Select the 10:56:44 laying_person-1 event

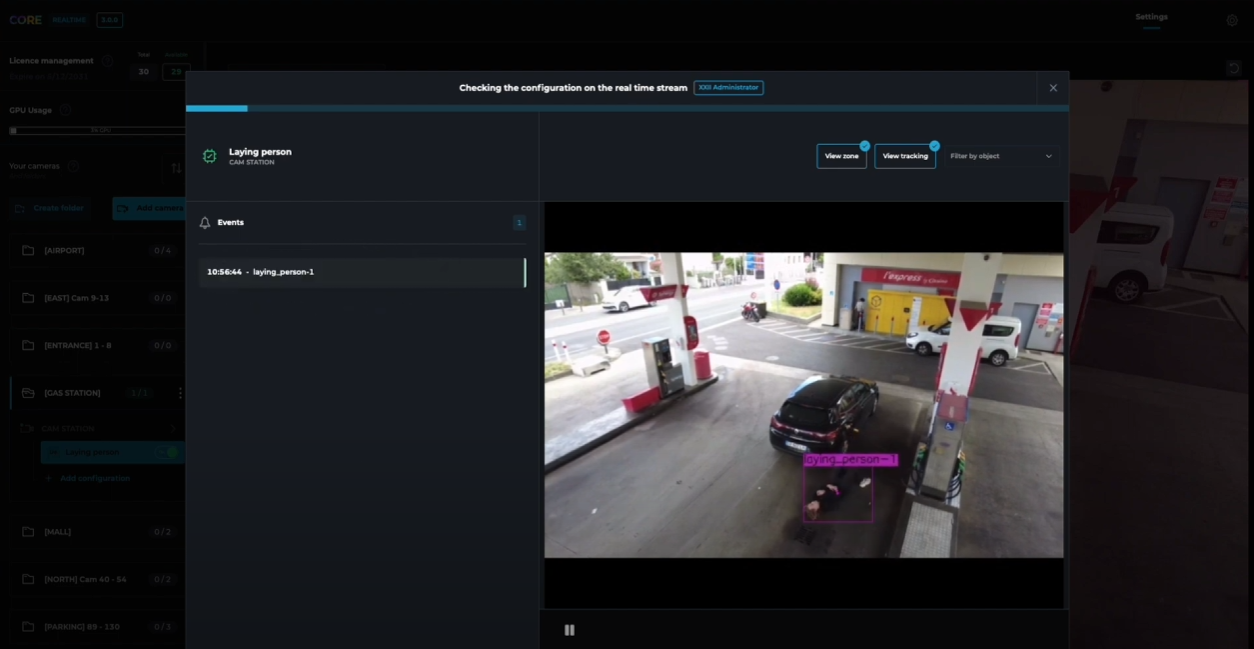tap(362, 272)
